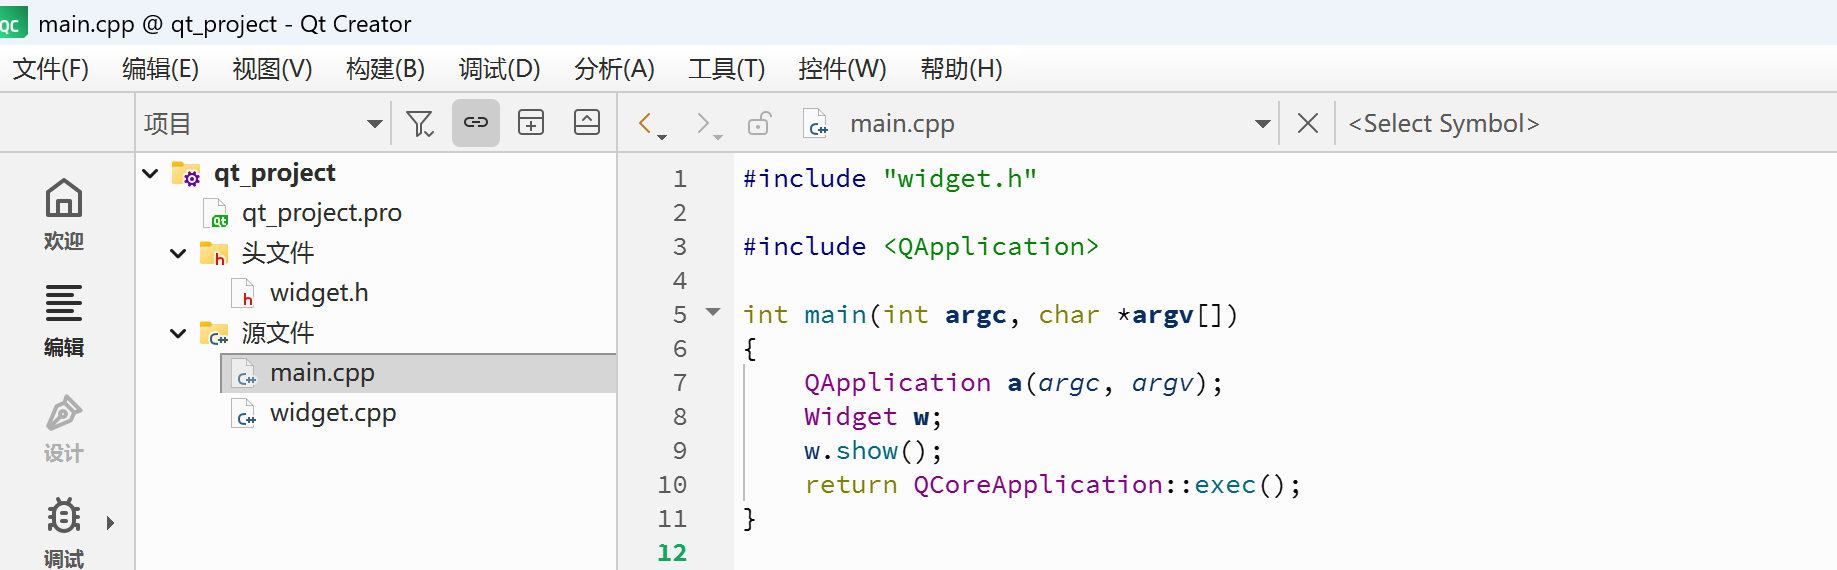The height and width of the screenshot is (570, 1837).
Task: Open the 项目 view selector dropdown
Action: click(263, 123)
